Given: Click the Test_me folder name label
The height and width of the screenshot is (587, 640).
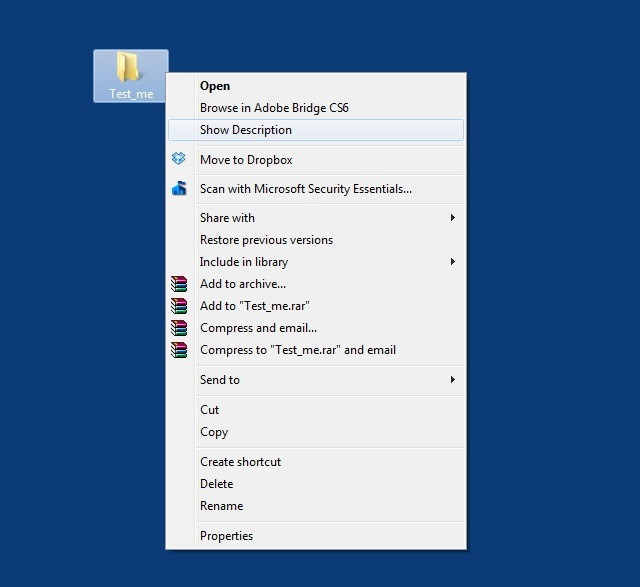Looking at the screenshot, I should tap(131, 94).
